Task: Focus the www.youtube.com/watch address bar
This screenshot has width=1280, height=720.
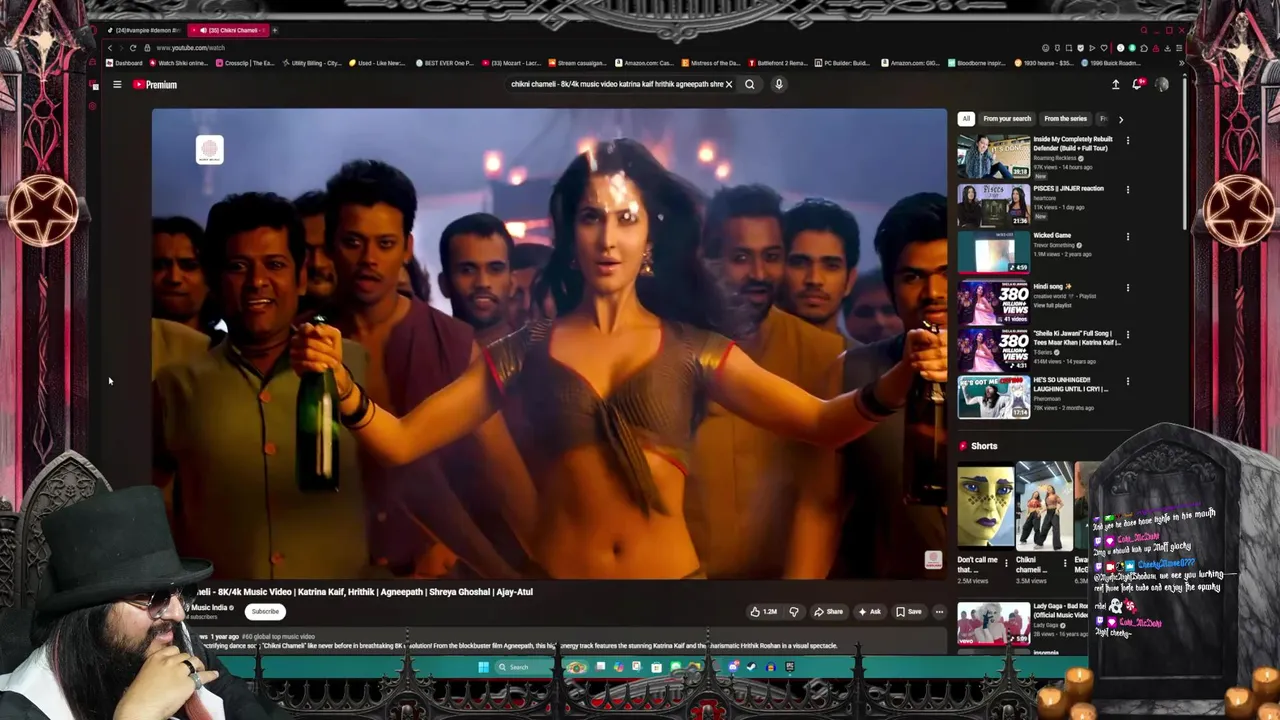Action: click(190, 48)
